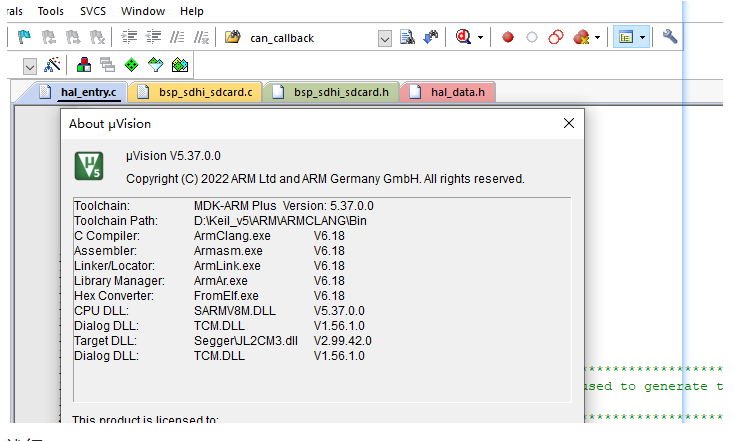Viewport: 734px width, 441px height.
Task: Switch to the hal_data.h tab
Action: click(x=448, y=92)
